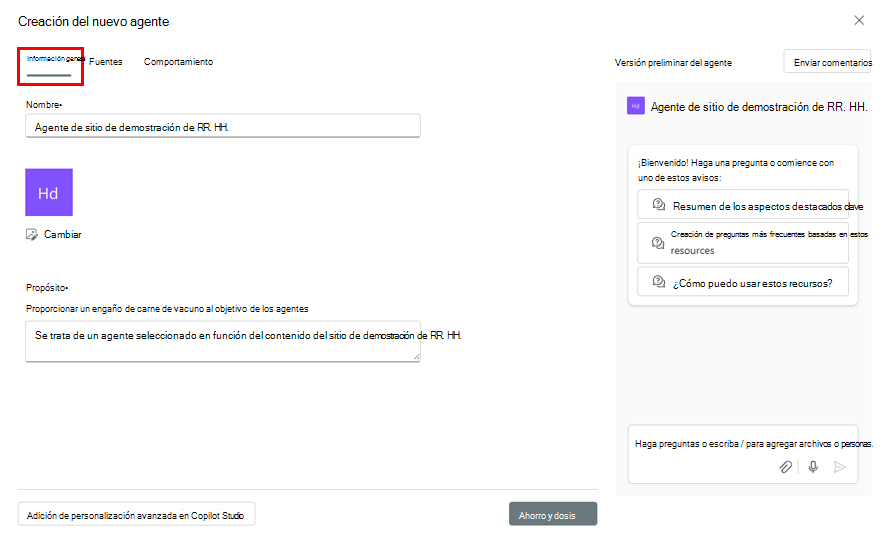The image size is (887, 542).
Task: Open the Comportamiento tab
Action: pyautogui.click(x=178, y=62)
